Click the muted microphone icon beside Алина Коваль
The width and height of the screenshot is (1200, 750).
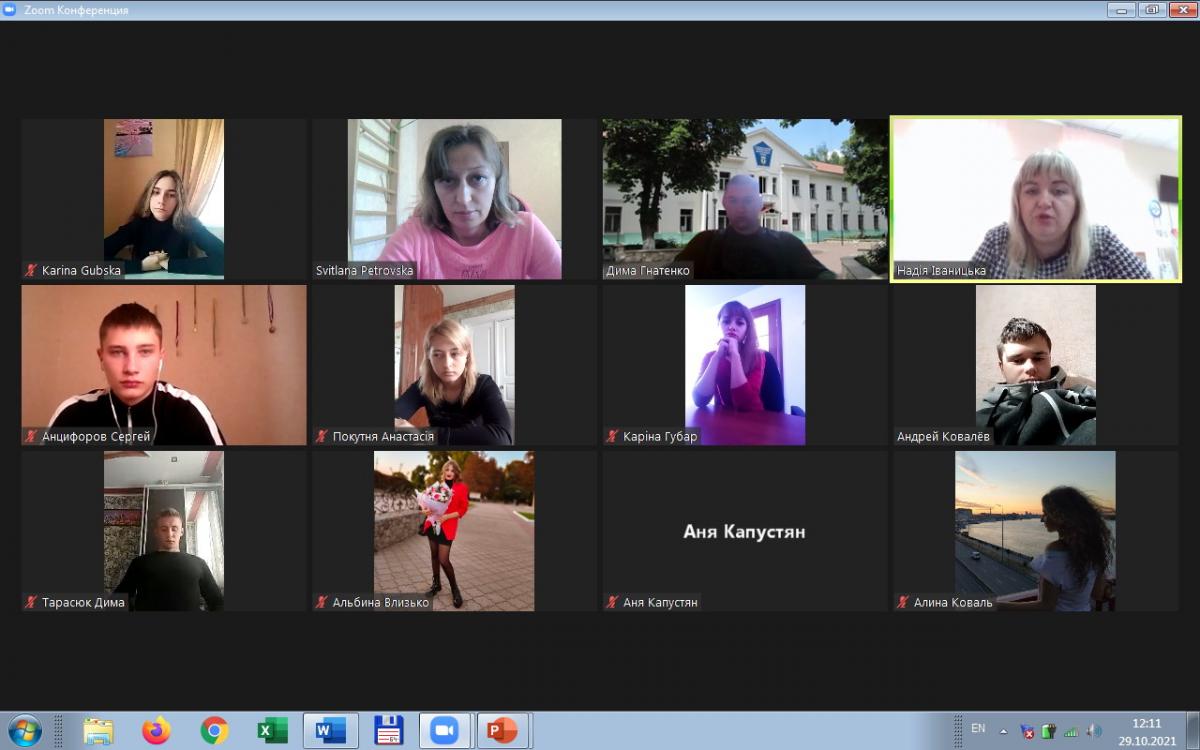[903, 602]
